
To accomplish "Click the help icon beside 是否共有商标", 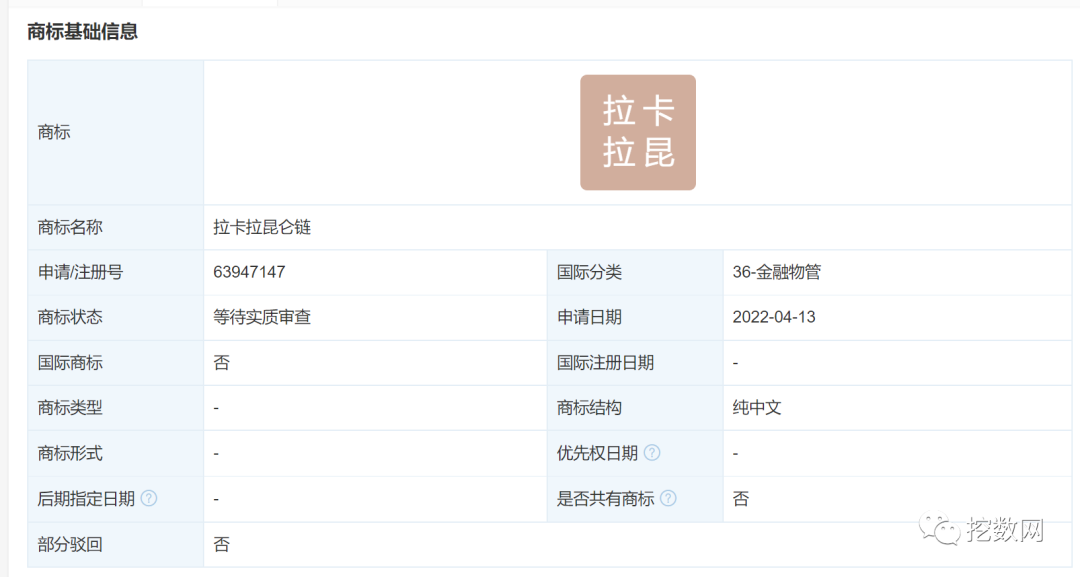I will coord(670,499).
